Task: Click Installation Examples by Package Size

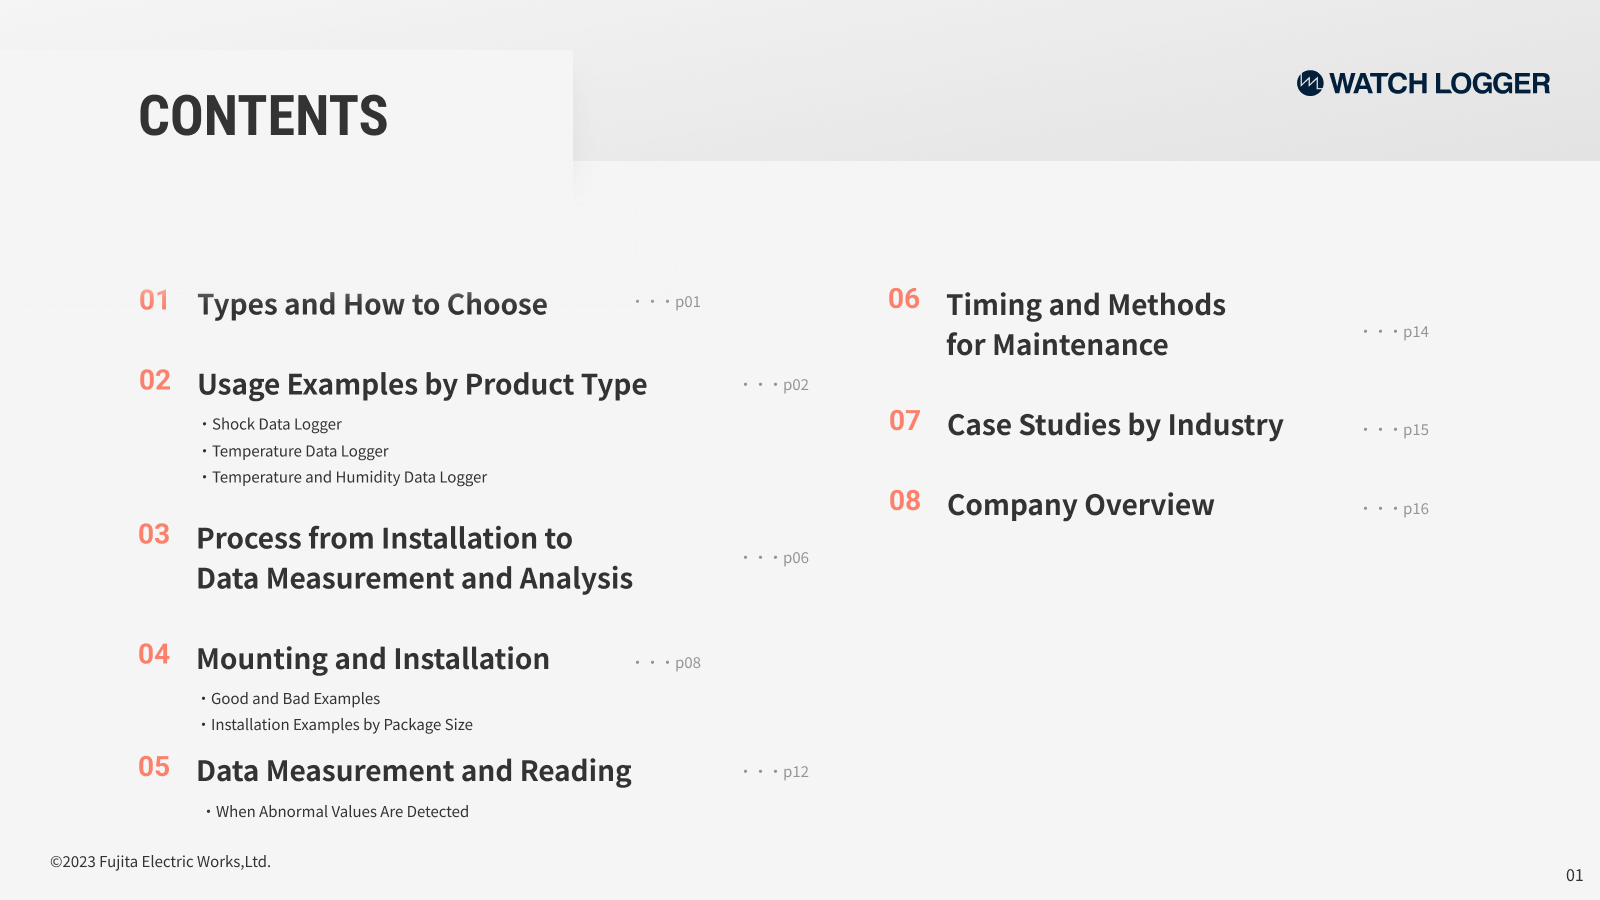Action: [x=341, y=724]
